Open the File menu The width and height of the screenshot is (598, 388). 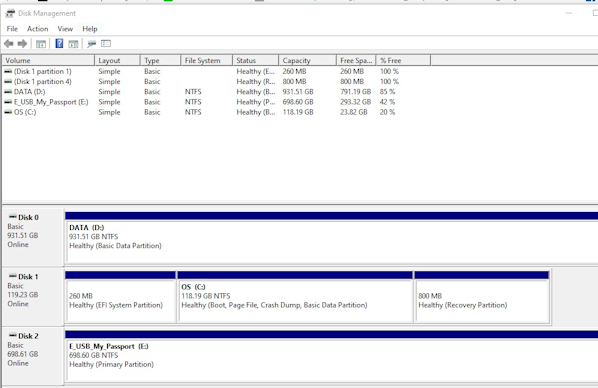pos(12,29)
